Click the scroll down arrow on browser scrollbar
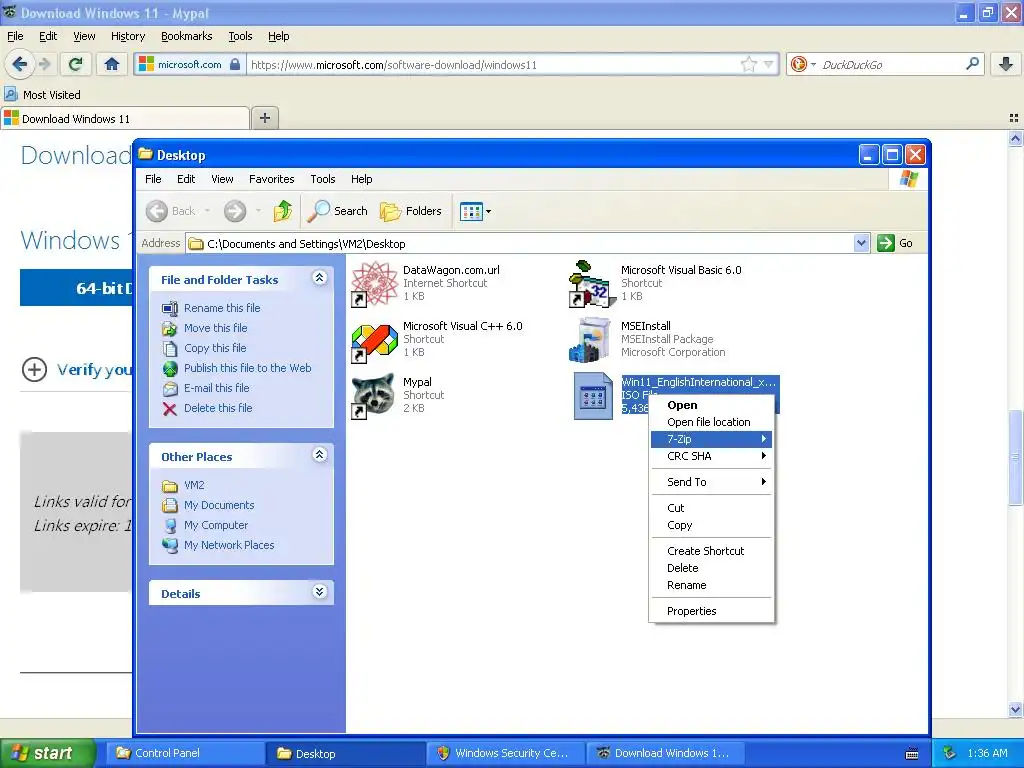The image size is (1024, 768). pyautogui.click(x=1016, y=709)
